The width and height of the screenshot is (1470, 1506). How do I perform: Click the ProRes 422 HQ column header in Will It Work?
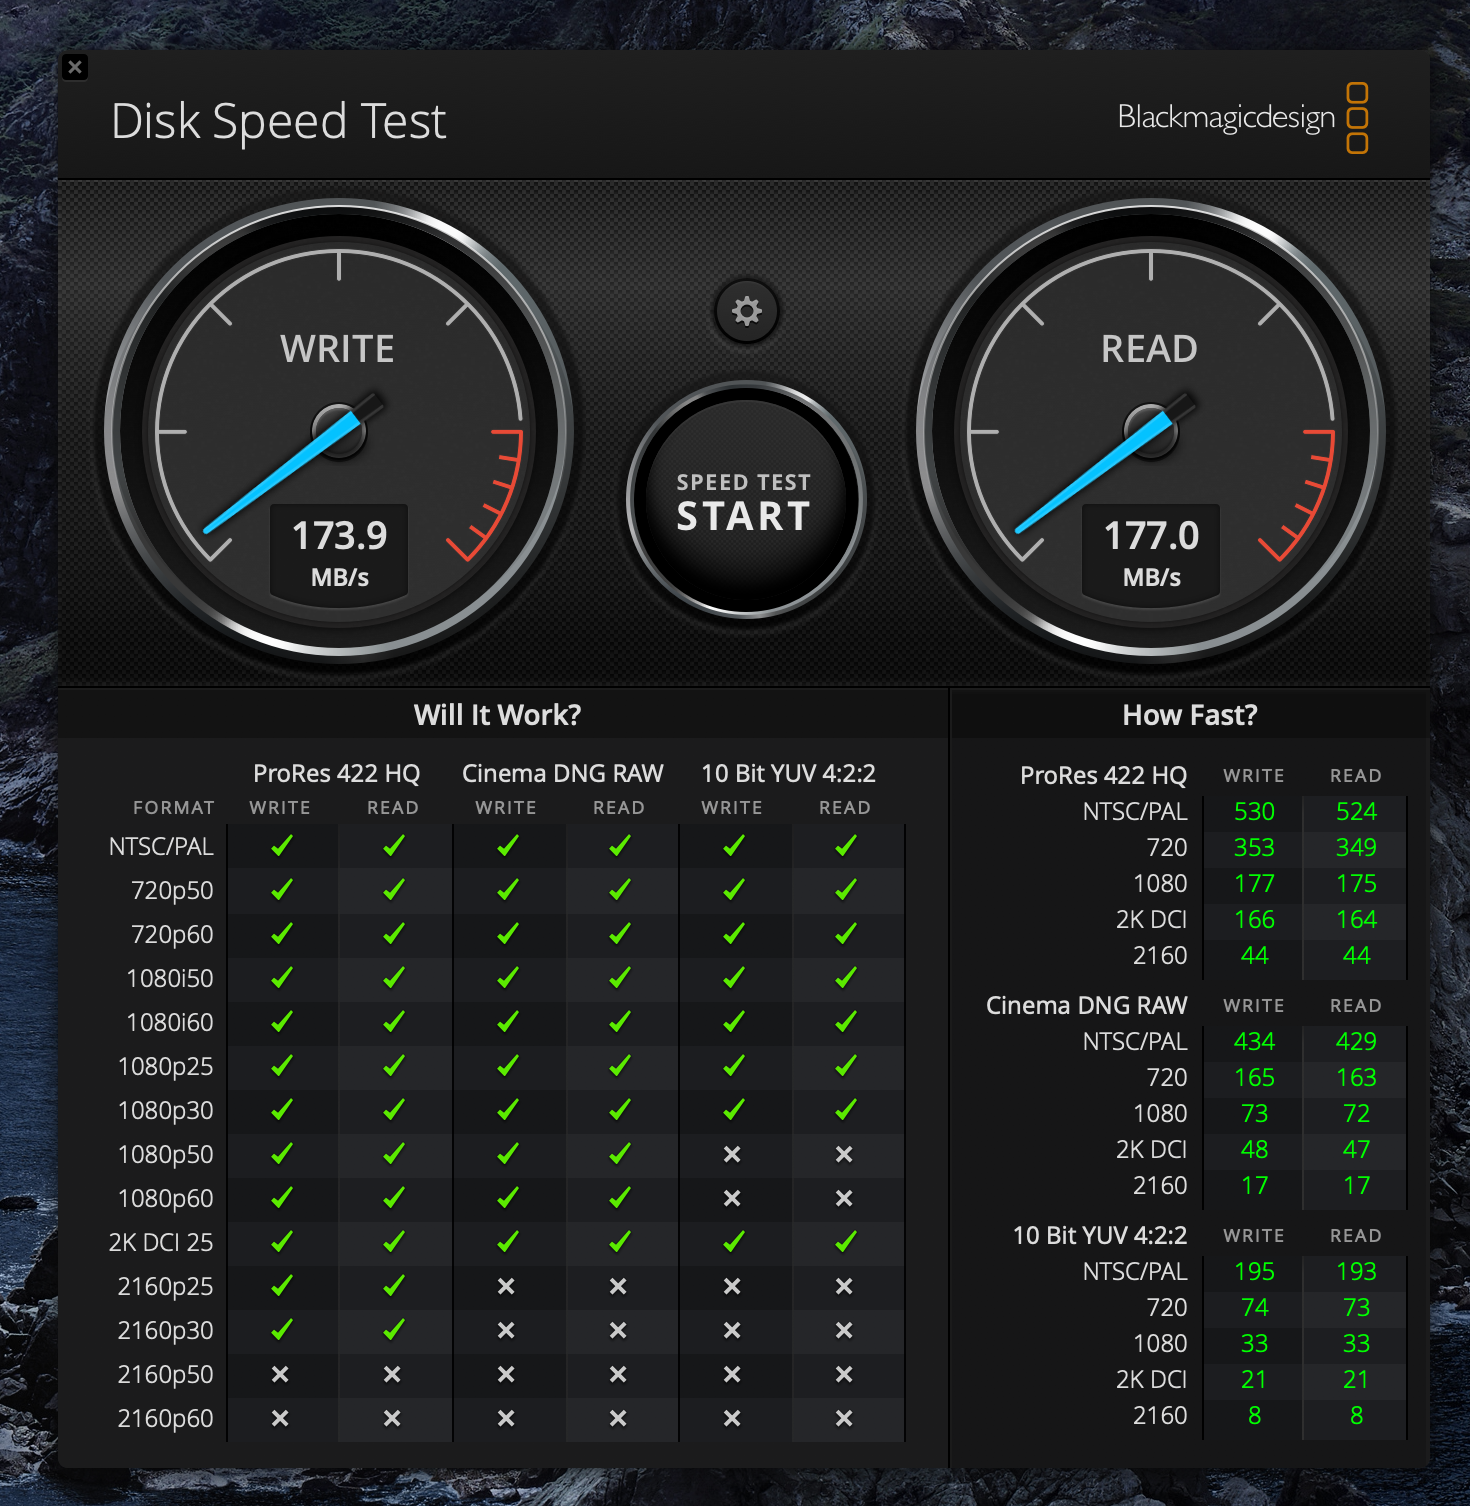[x=336, y=773]
